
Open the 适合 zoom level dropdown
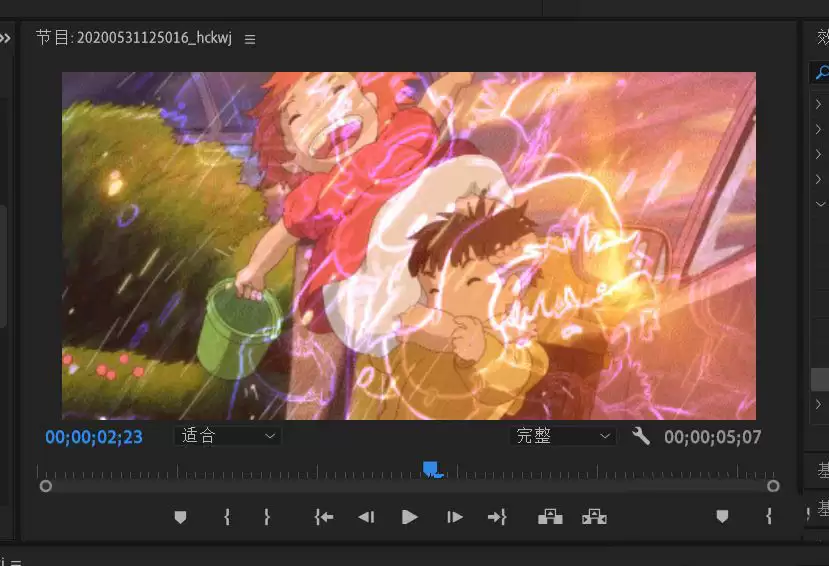pos(228,436)
